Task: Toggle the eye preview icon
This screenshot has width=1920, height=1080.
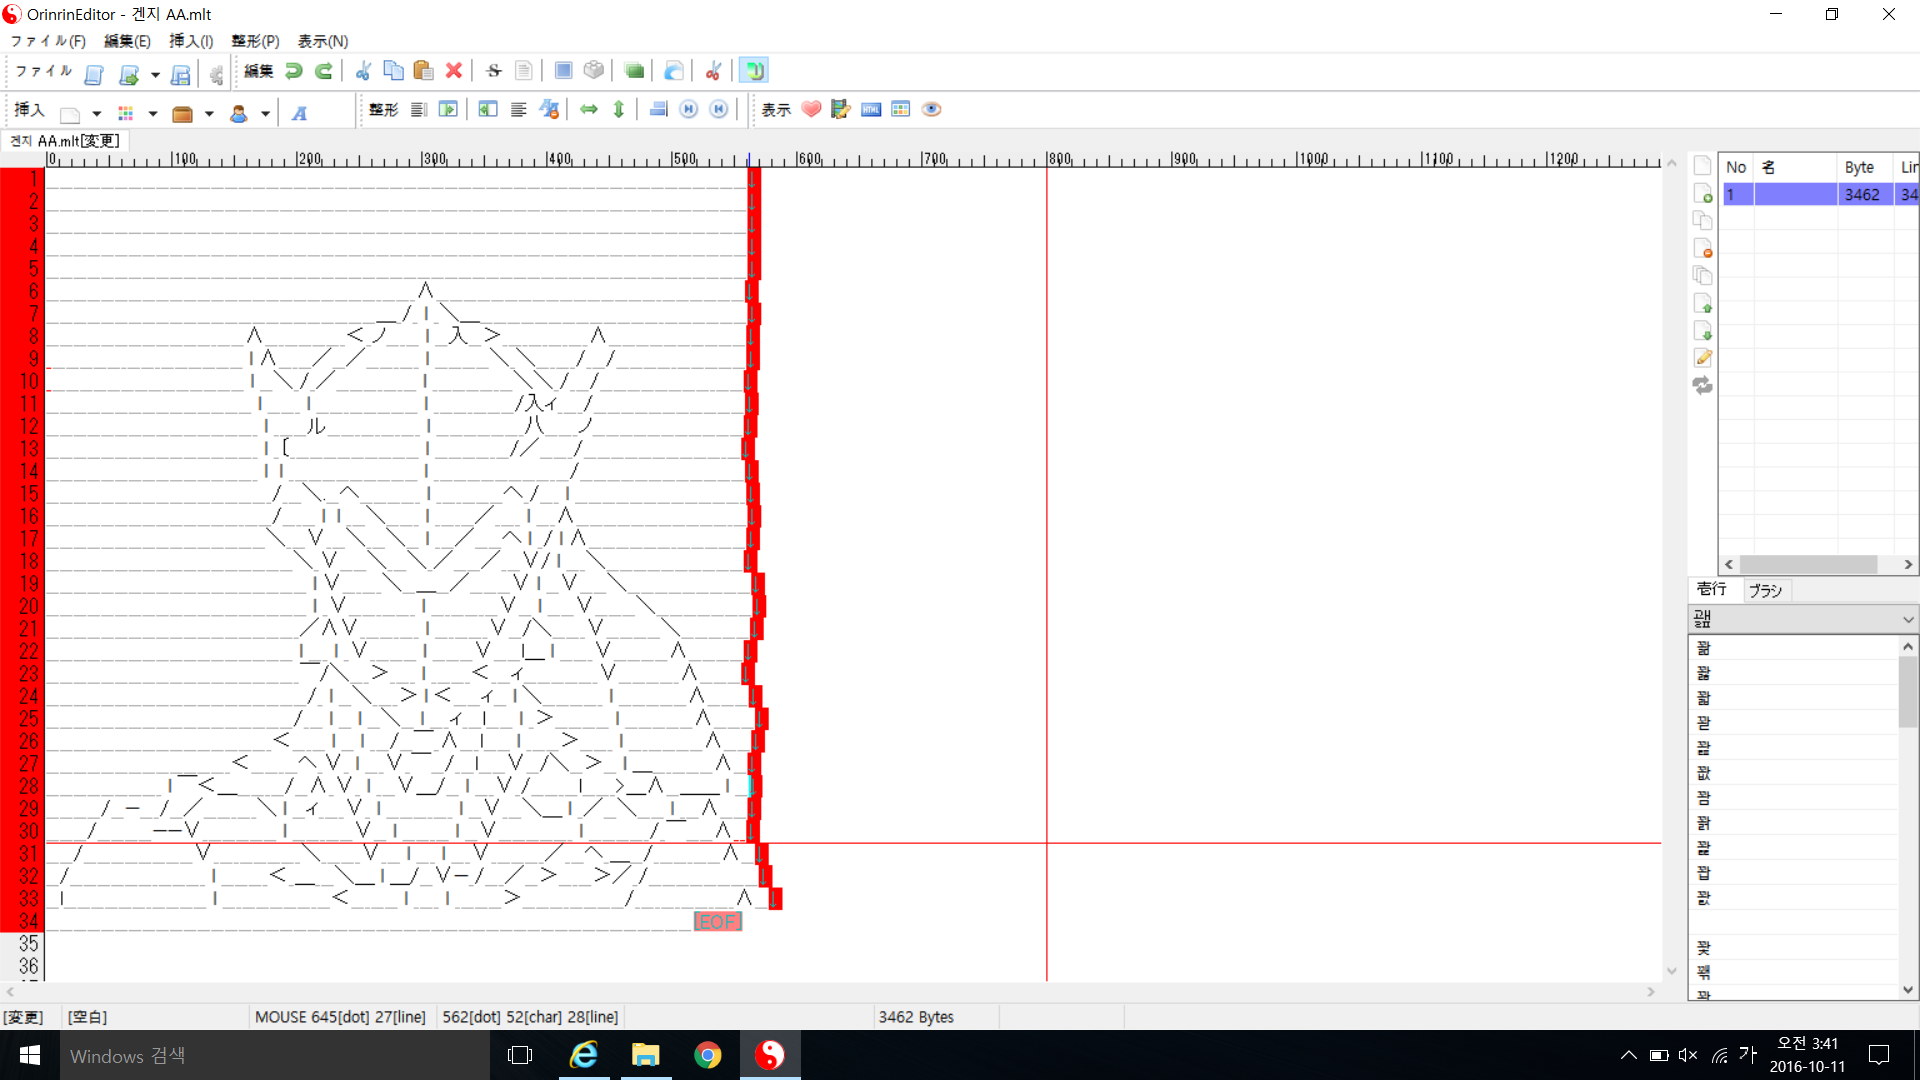Action: click(x=931, y=110)
